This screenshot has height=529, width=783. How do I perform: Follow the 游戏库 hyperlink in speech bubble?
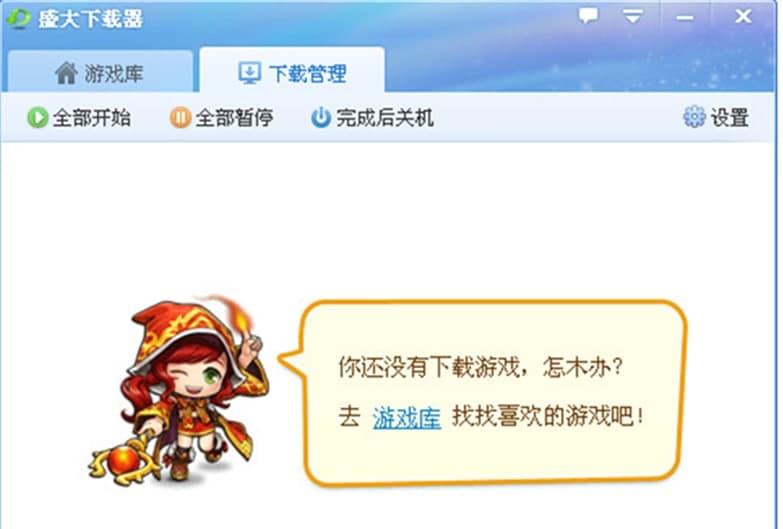406,418
